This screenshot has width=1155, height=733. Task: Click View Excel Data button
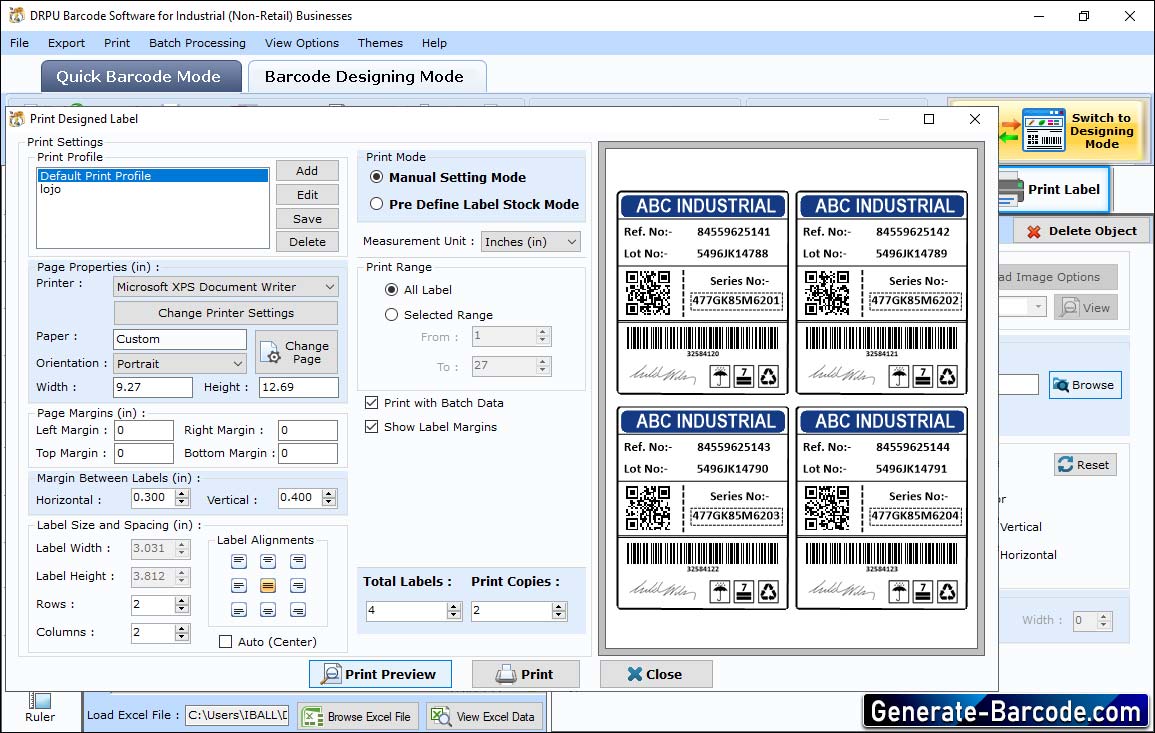[484, 717]
